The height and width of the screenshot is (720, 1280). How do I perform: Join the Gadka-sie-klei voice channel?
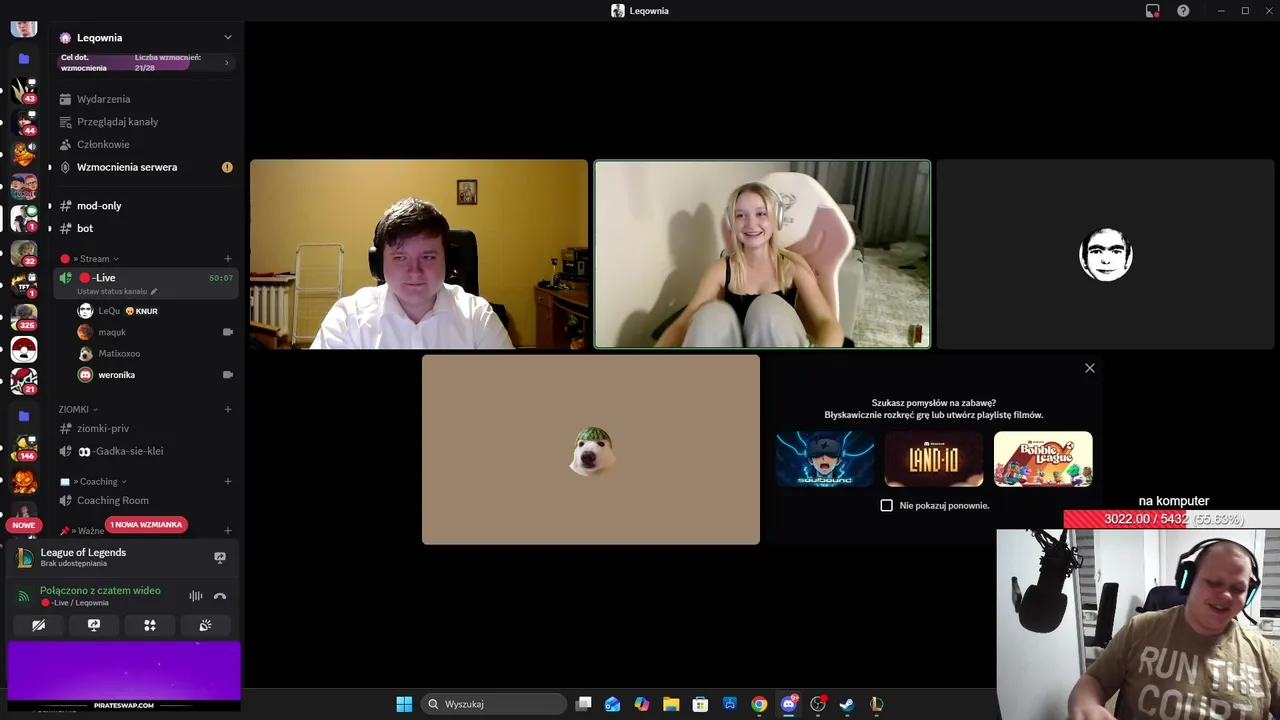pyautogui.click(x=146, y=451)
